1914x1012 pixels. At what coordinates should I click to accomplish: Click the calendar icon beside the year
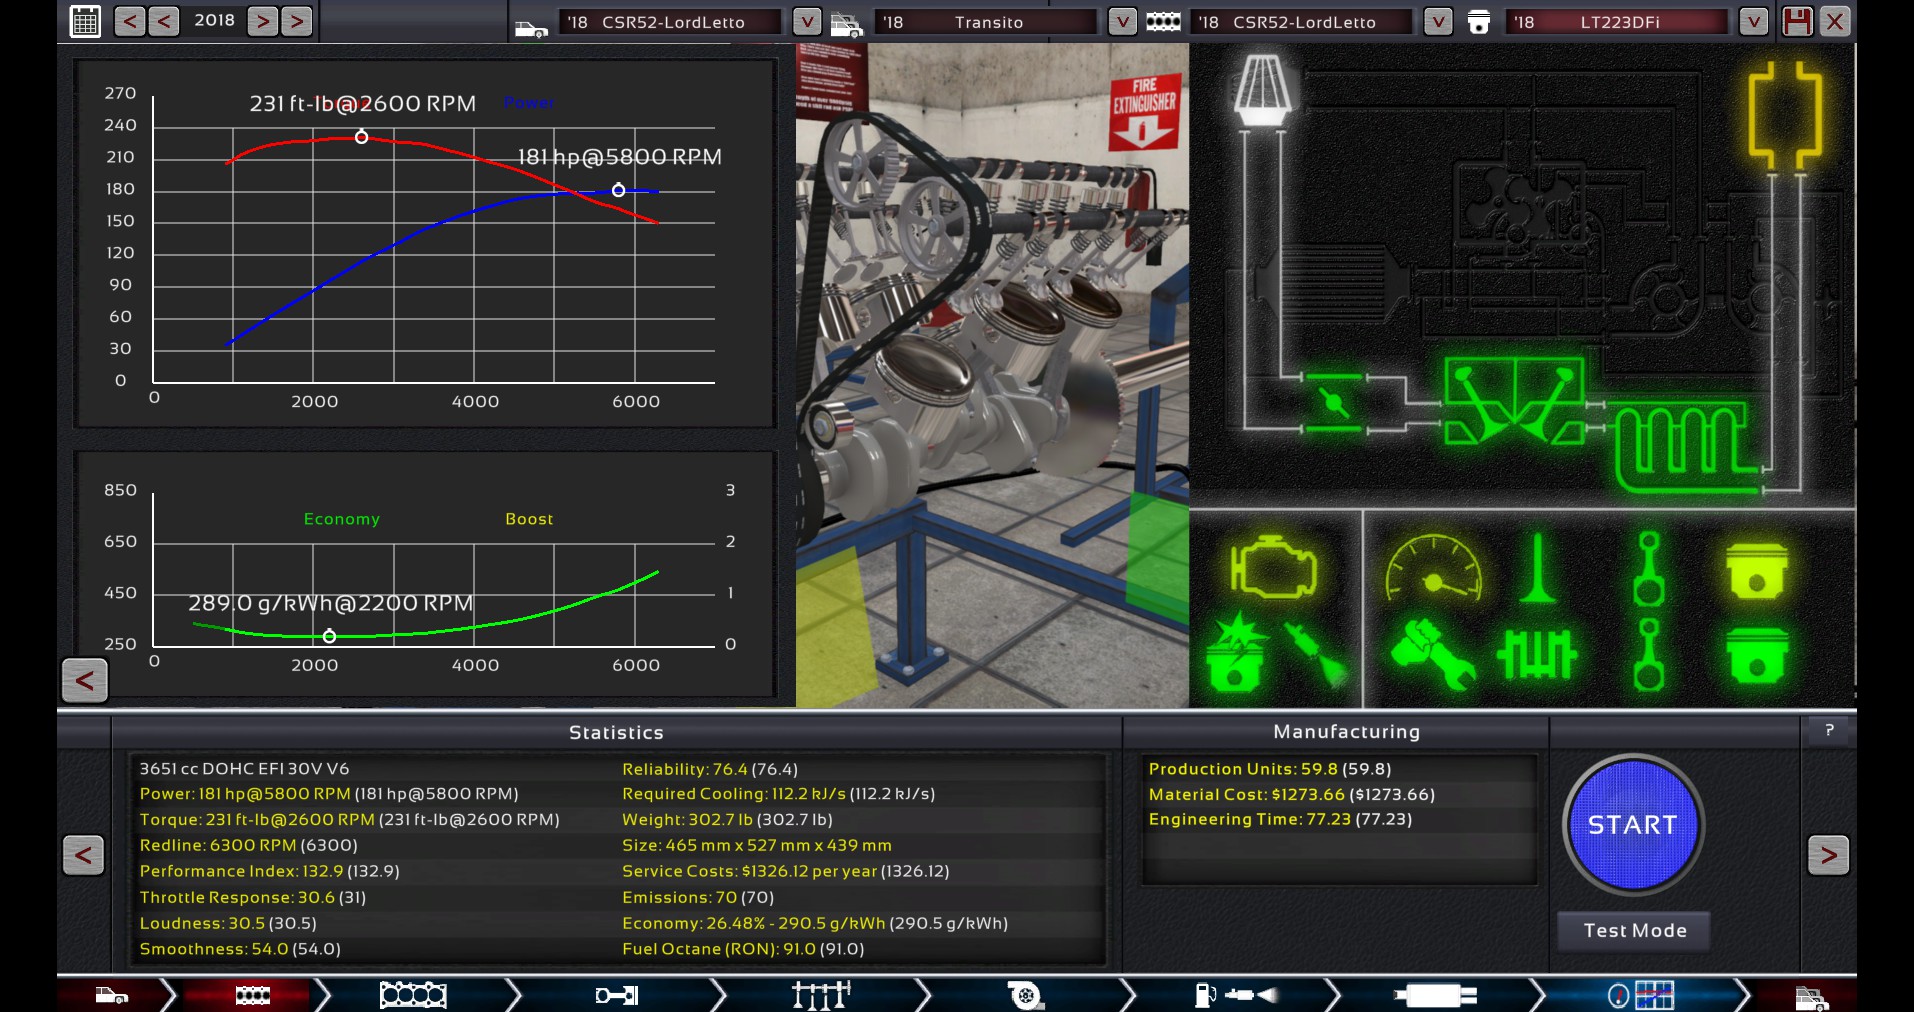[85, 21]
